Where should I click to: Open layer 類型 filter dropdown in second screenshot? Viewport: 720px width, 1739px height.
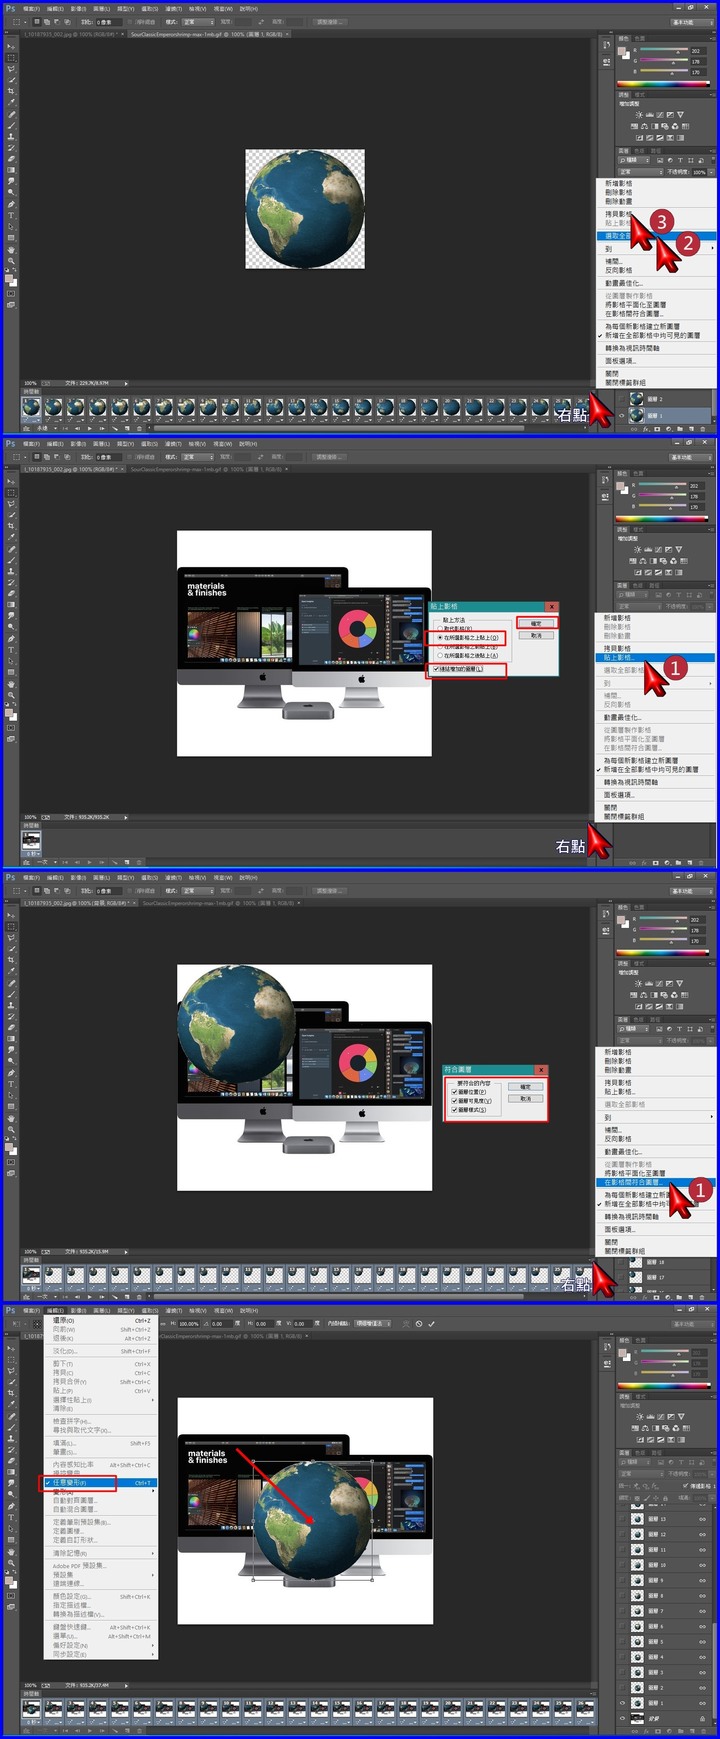(634, 594)
